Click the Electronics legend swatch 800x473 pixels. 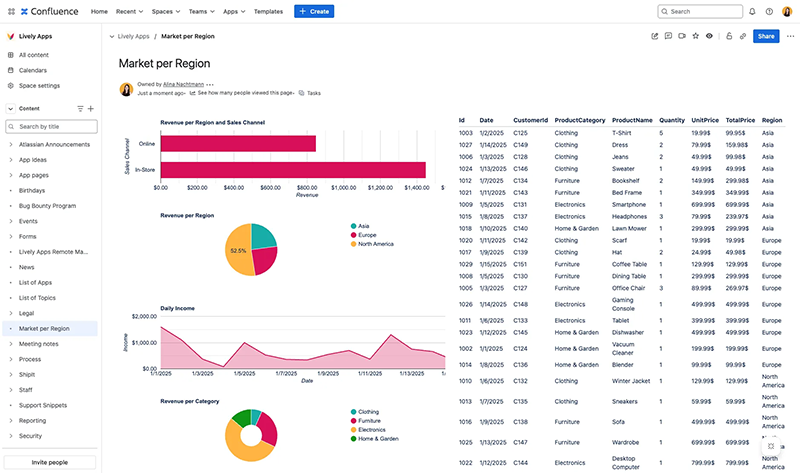353,430
